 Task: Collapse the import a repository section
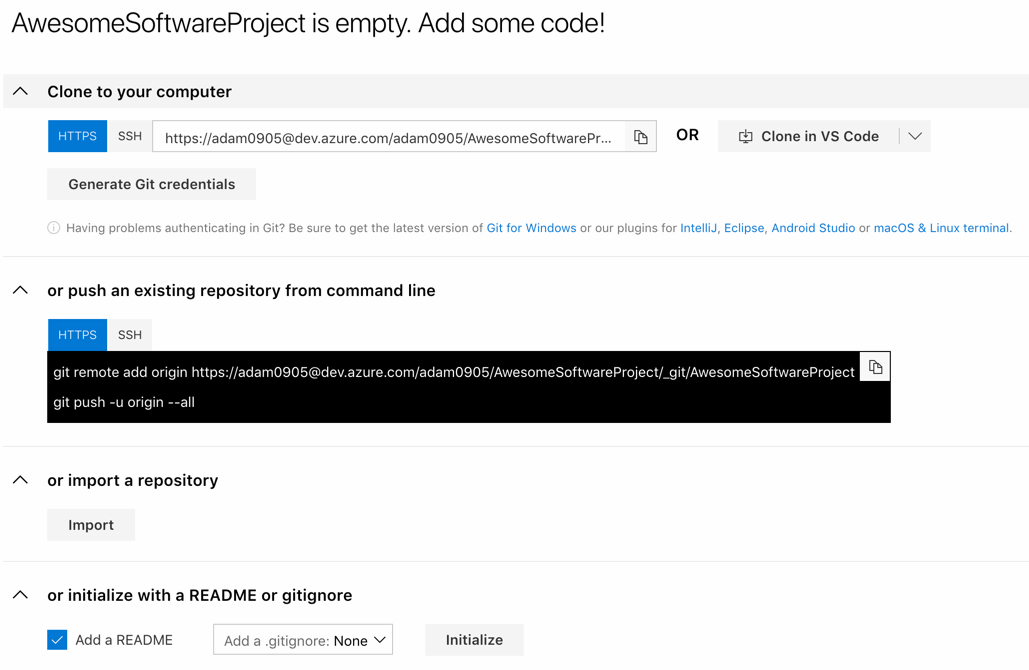click(x=20, y=480)
